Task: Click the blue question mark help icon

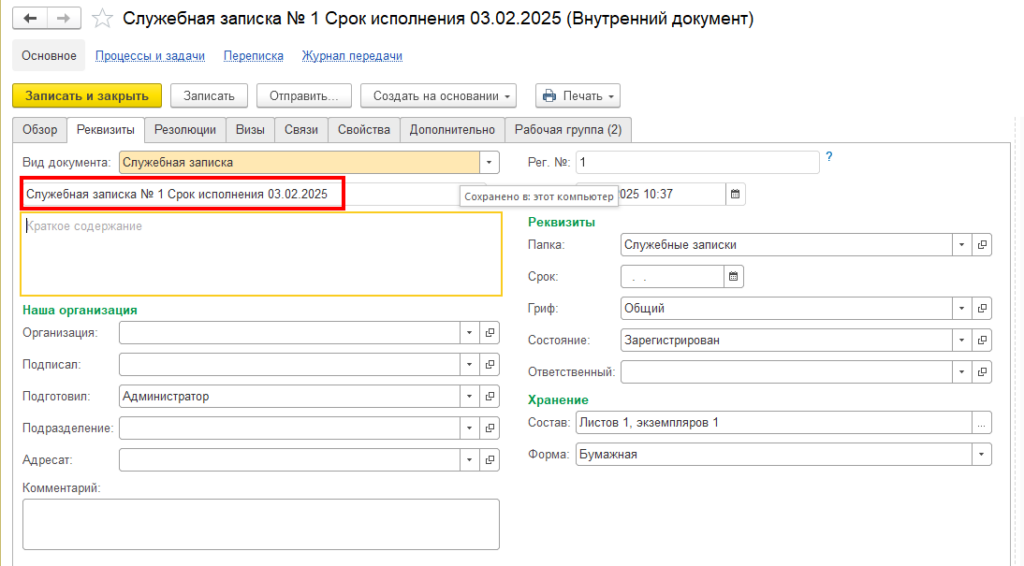Action: coord(829,157)
